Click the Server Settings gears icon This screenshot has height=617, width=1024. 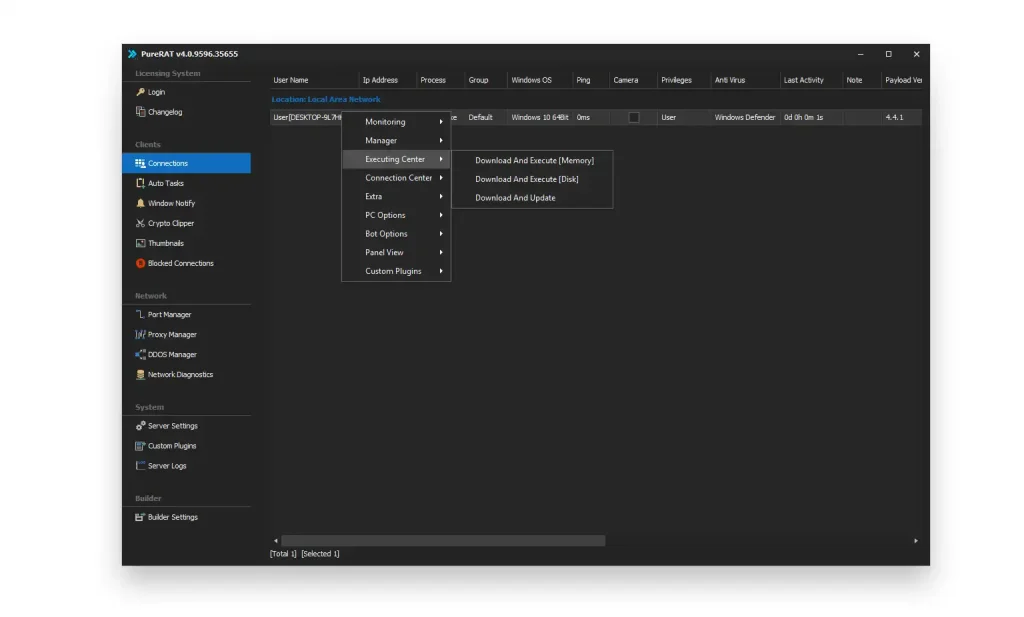coord(140,426)
